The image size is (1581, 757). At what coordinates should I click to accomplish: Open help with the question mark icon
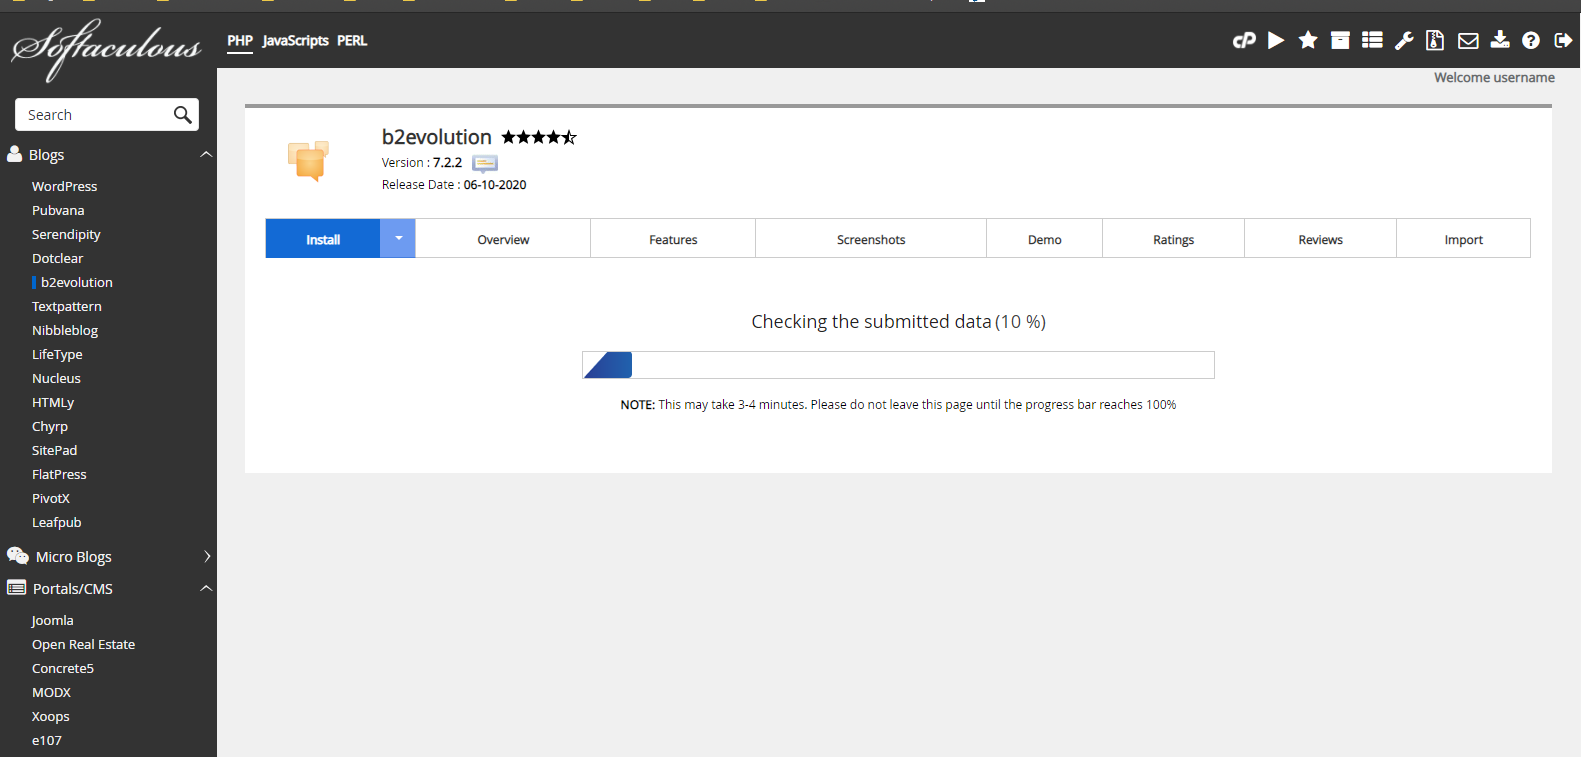1531,40
